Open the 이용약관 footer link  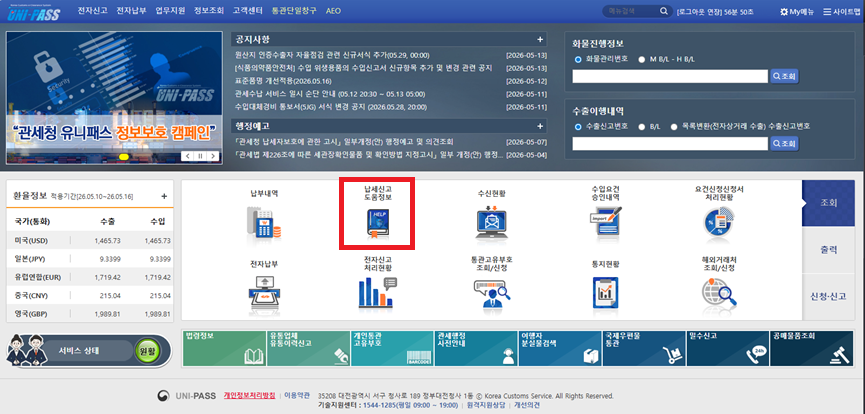297,395
